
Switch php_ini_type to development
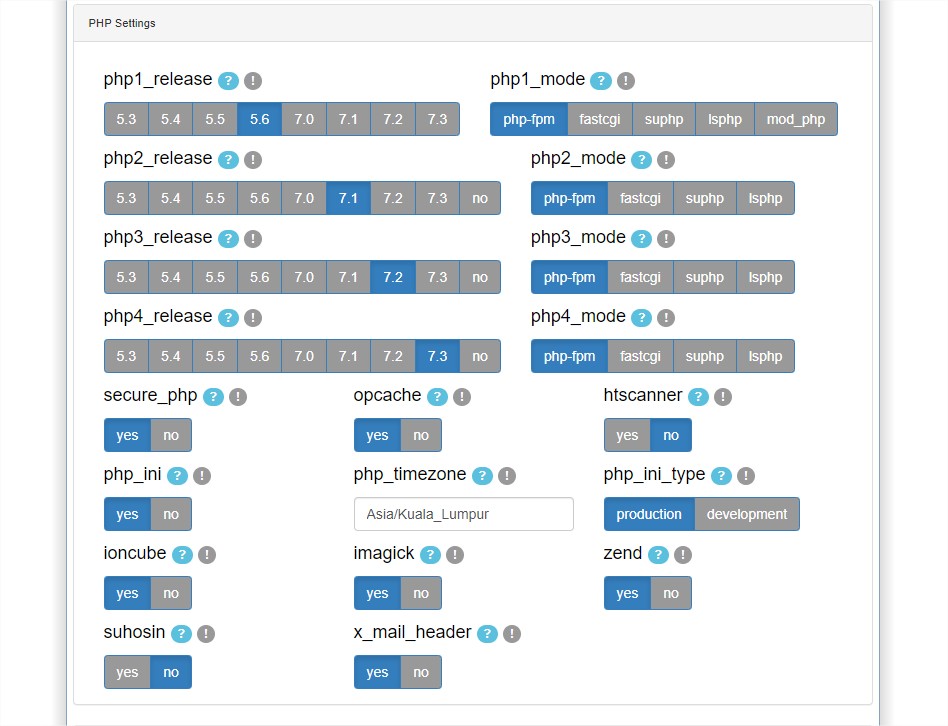point(747,514)
